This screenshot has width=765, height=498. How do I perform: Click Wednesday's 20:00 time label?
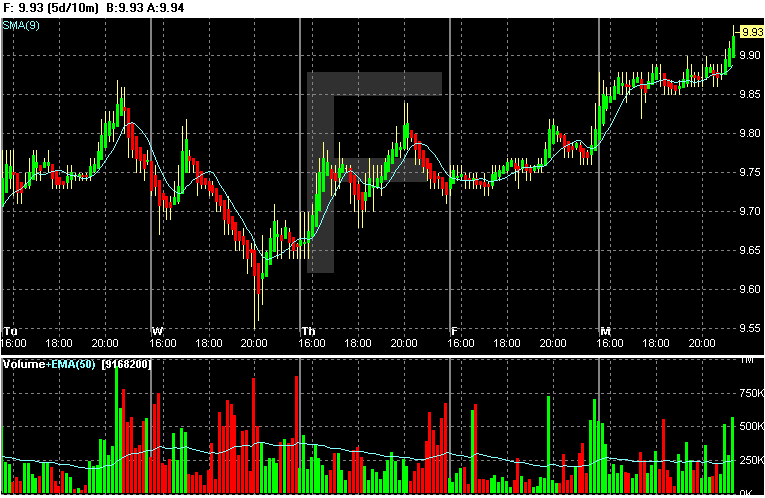tap(254, 343)
